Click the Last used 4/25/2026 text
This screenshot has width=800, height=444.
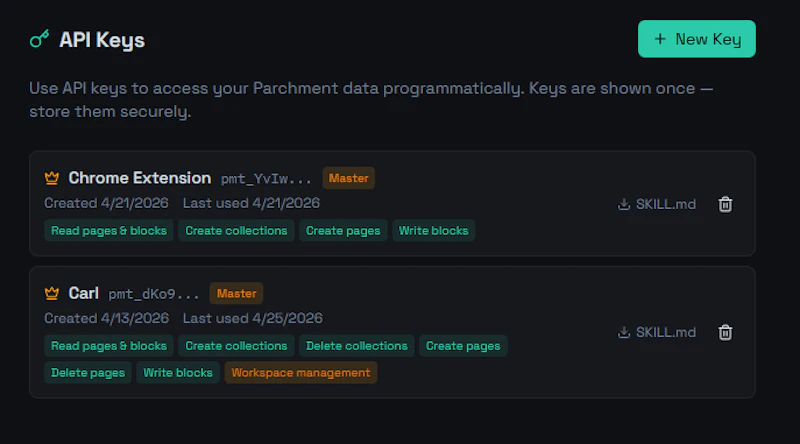tap(253, 318)
